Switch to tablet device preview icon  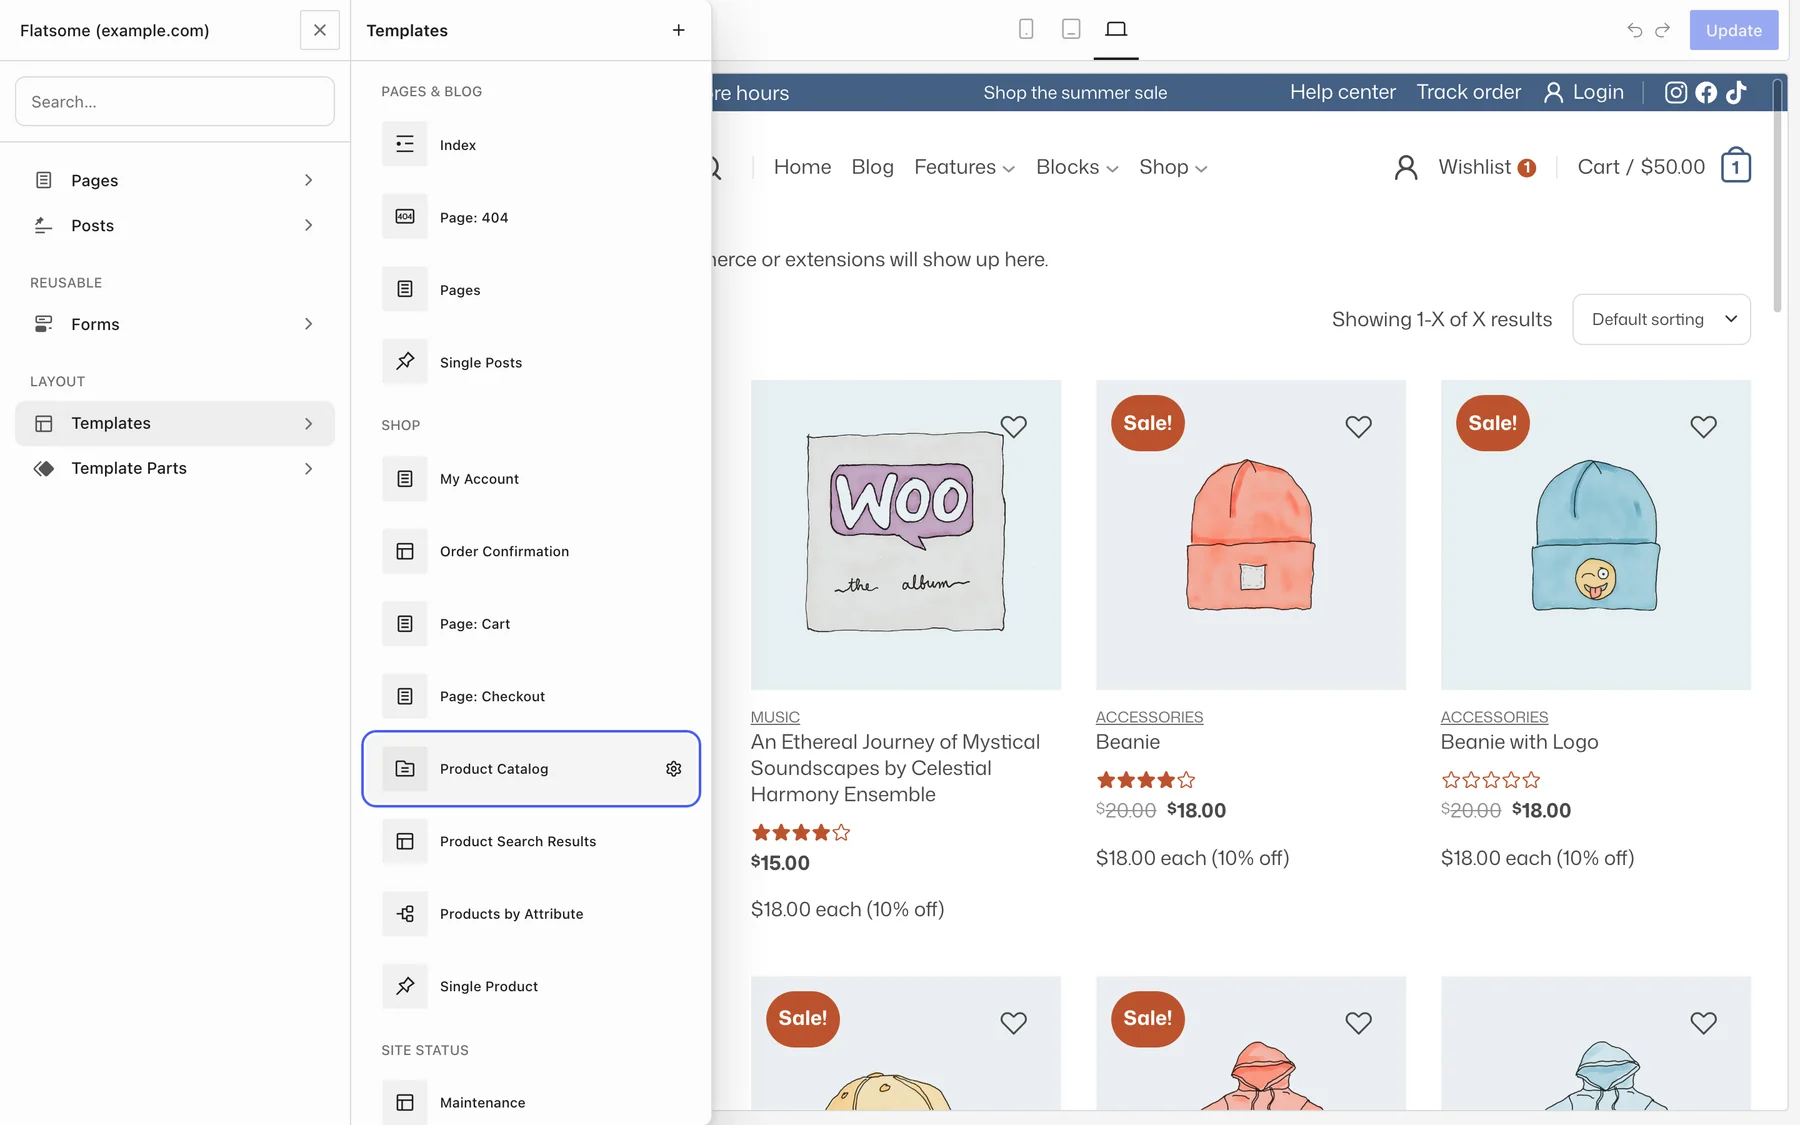click(1071, 30)
